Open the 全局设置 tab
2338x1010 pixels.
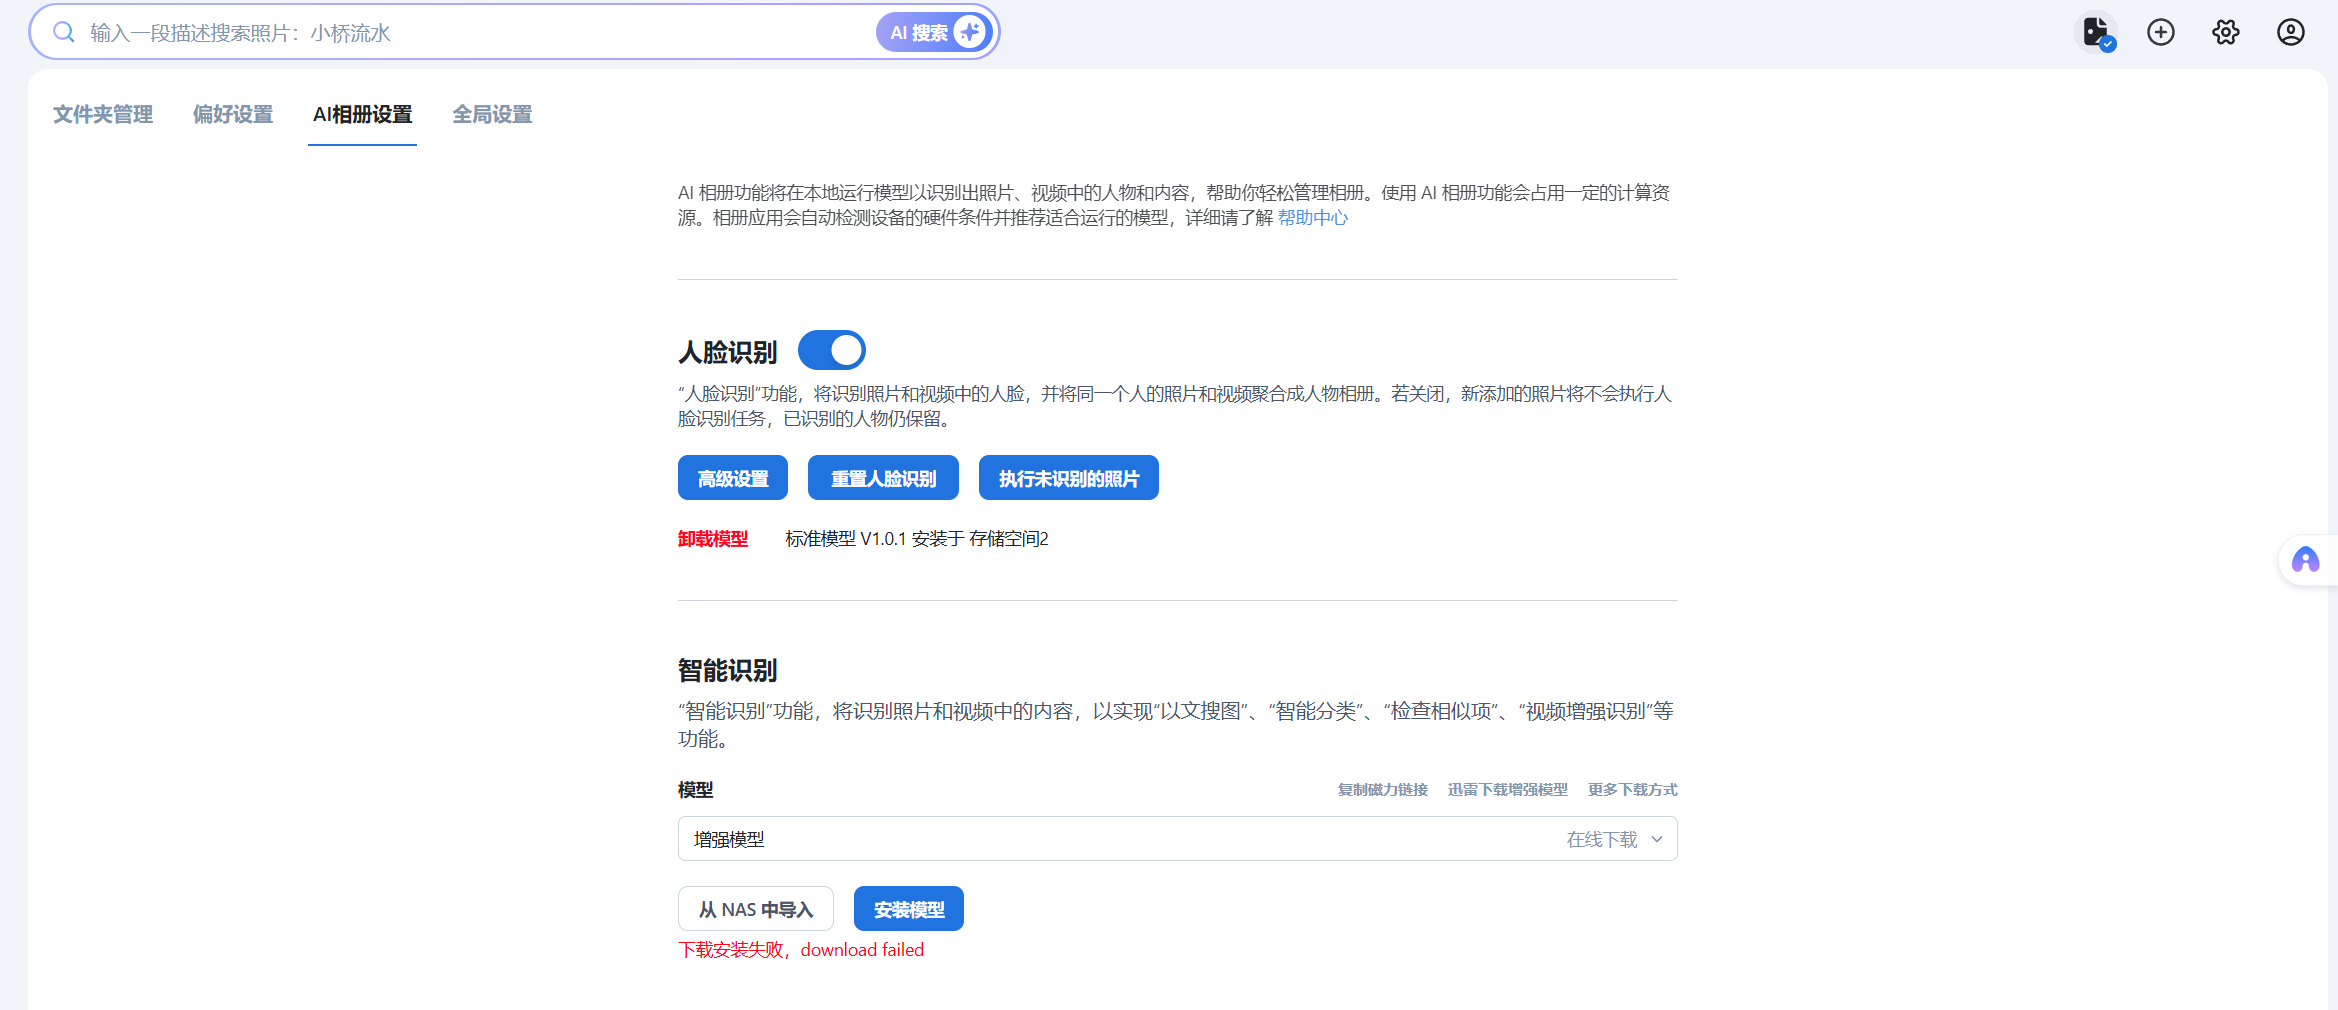[x=492, y=115]
